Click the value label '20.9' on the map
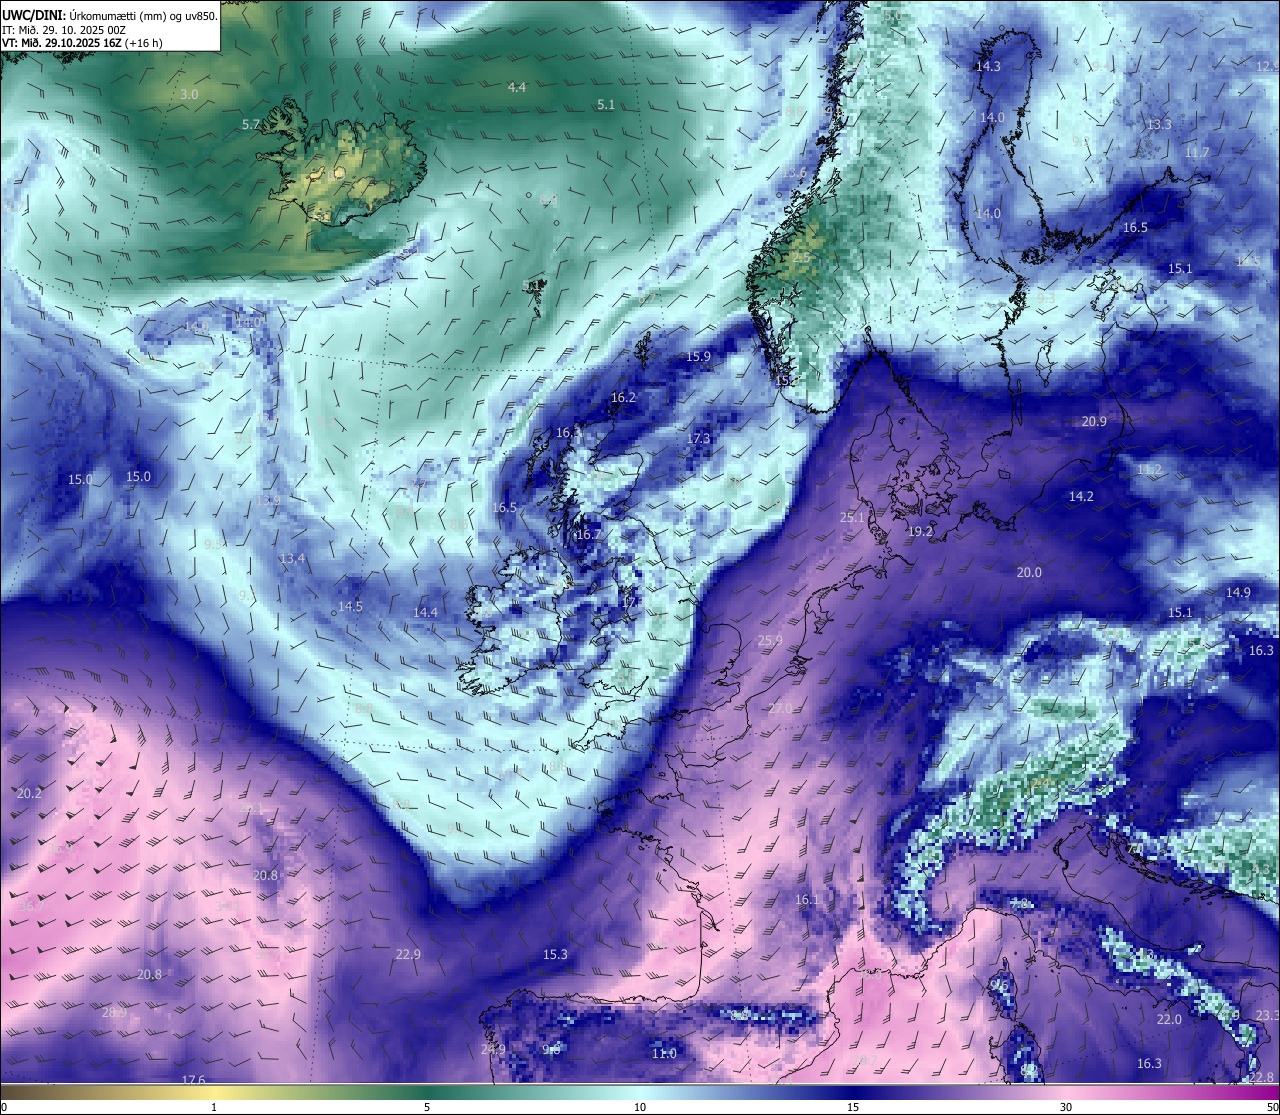The height and width of the screenshot is (1115, 1280). tap(1094, 422)
